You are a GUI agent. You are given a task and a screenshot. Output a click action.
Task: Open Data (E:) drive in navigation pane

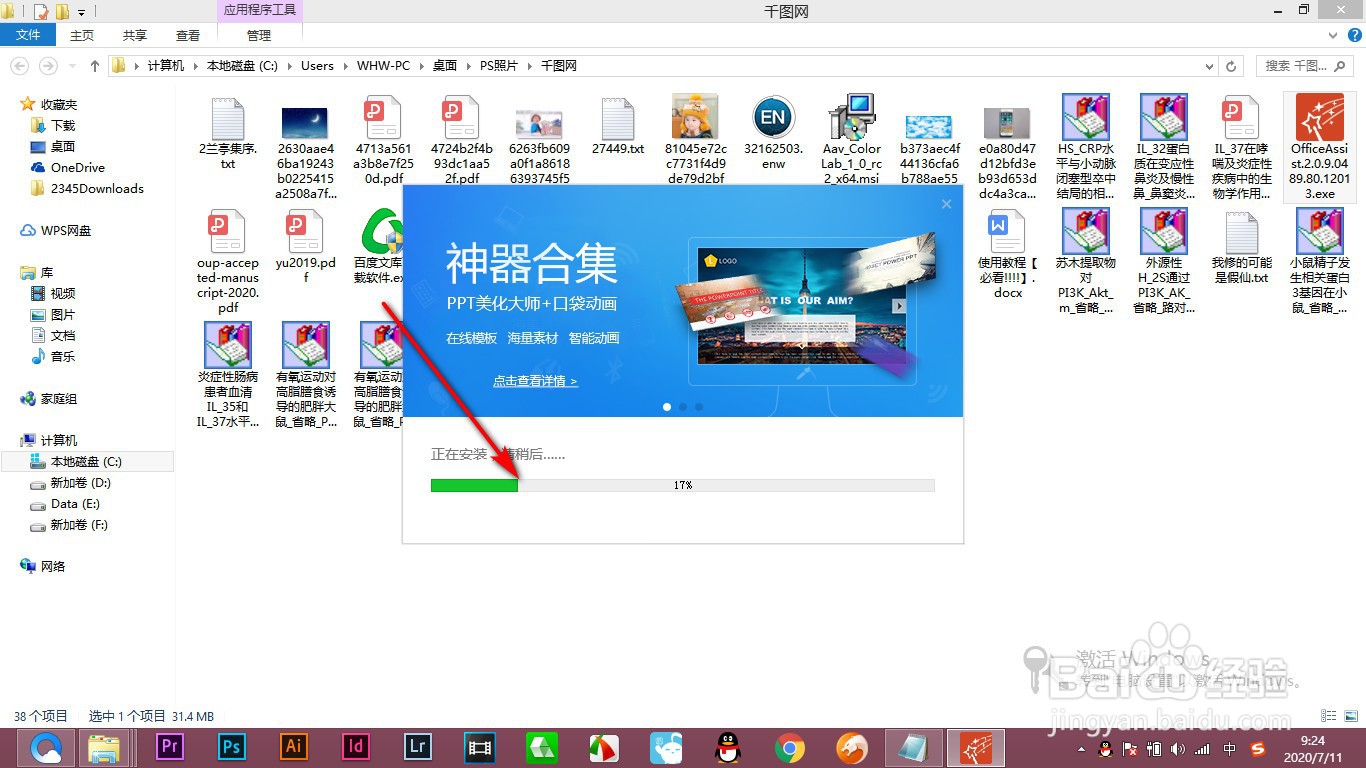click(75, 504)
